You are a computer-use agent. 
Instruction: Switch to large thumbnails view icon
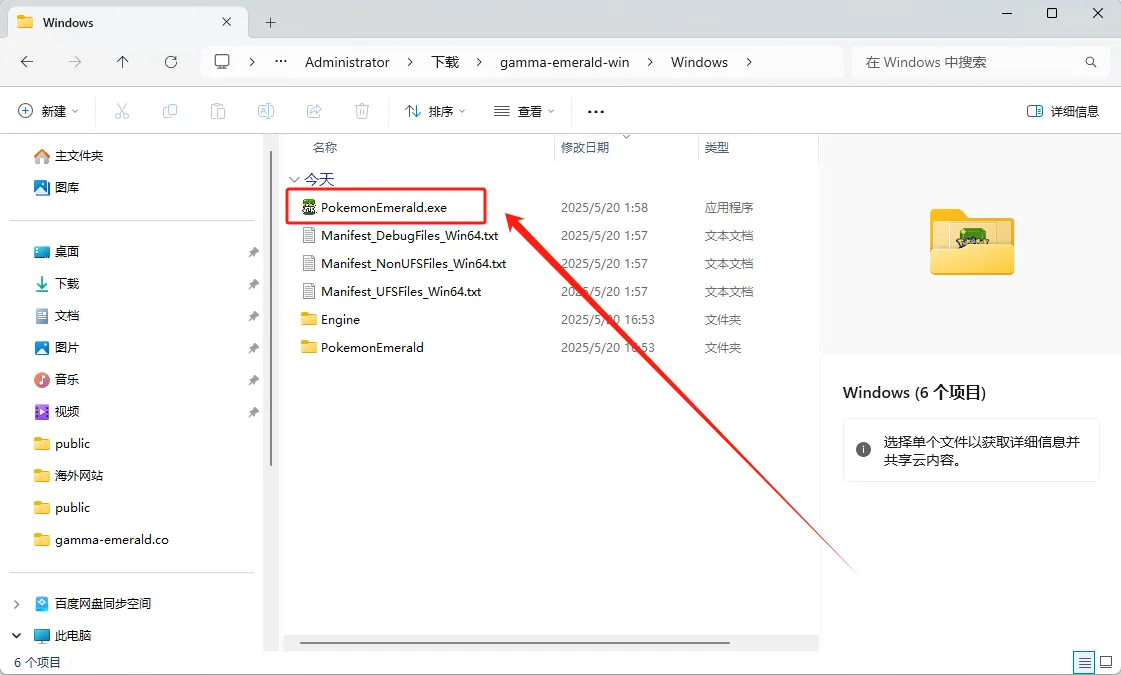click(1106, 662)
